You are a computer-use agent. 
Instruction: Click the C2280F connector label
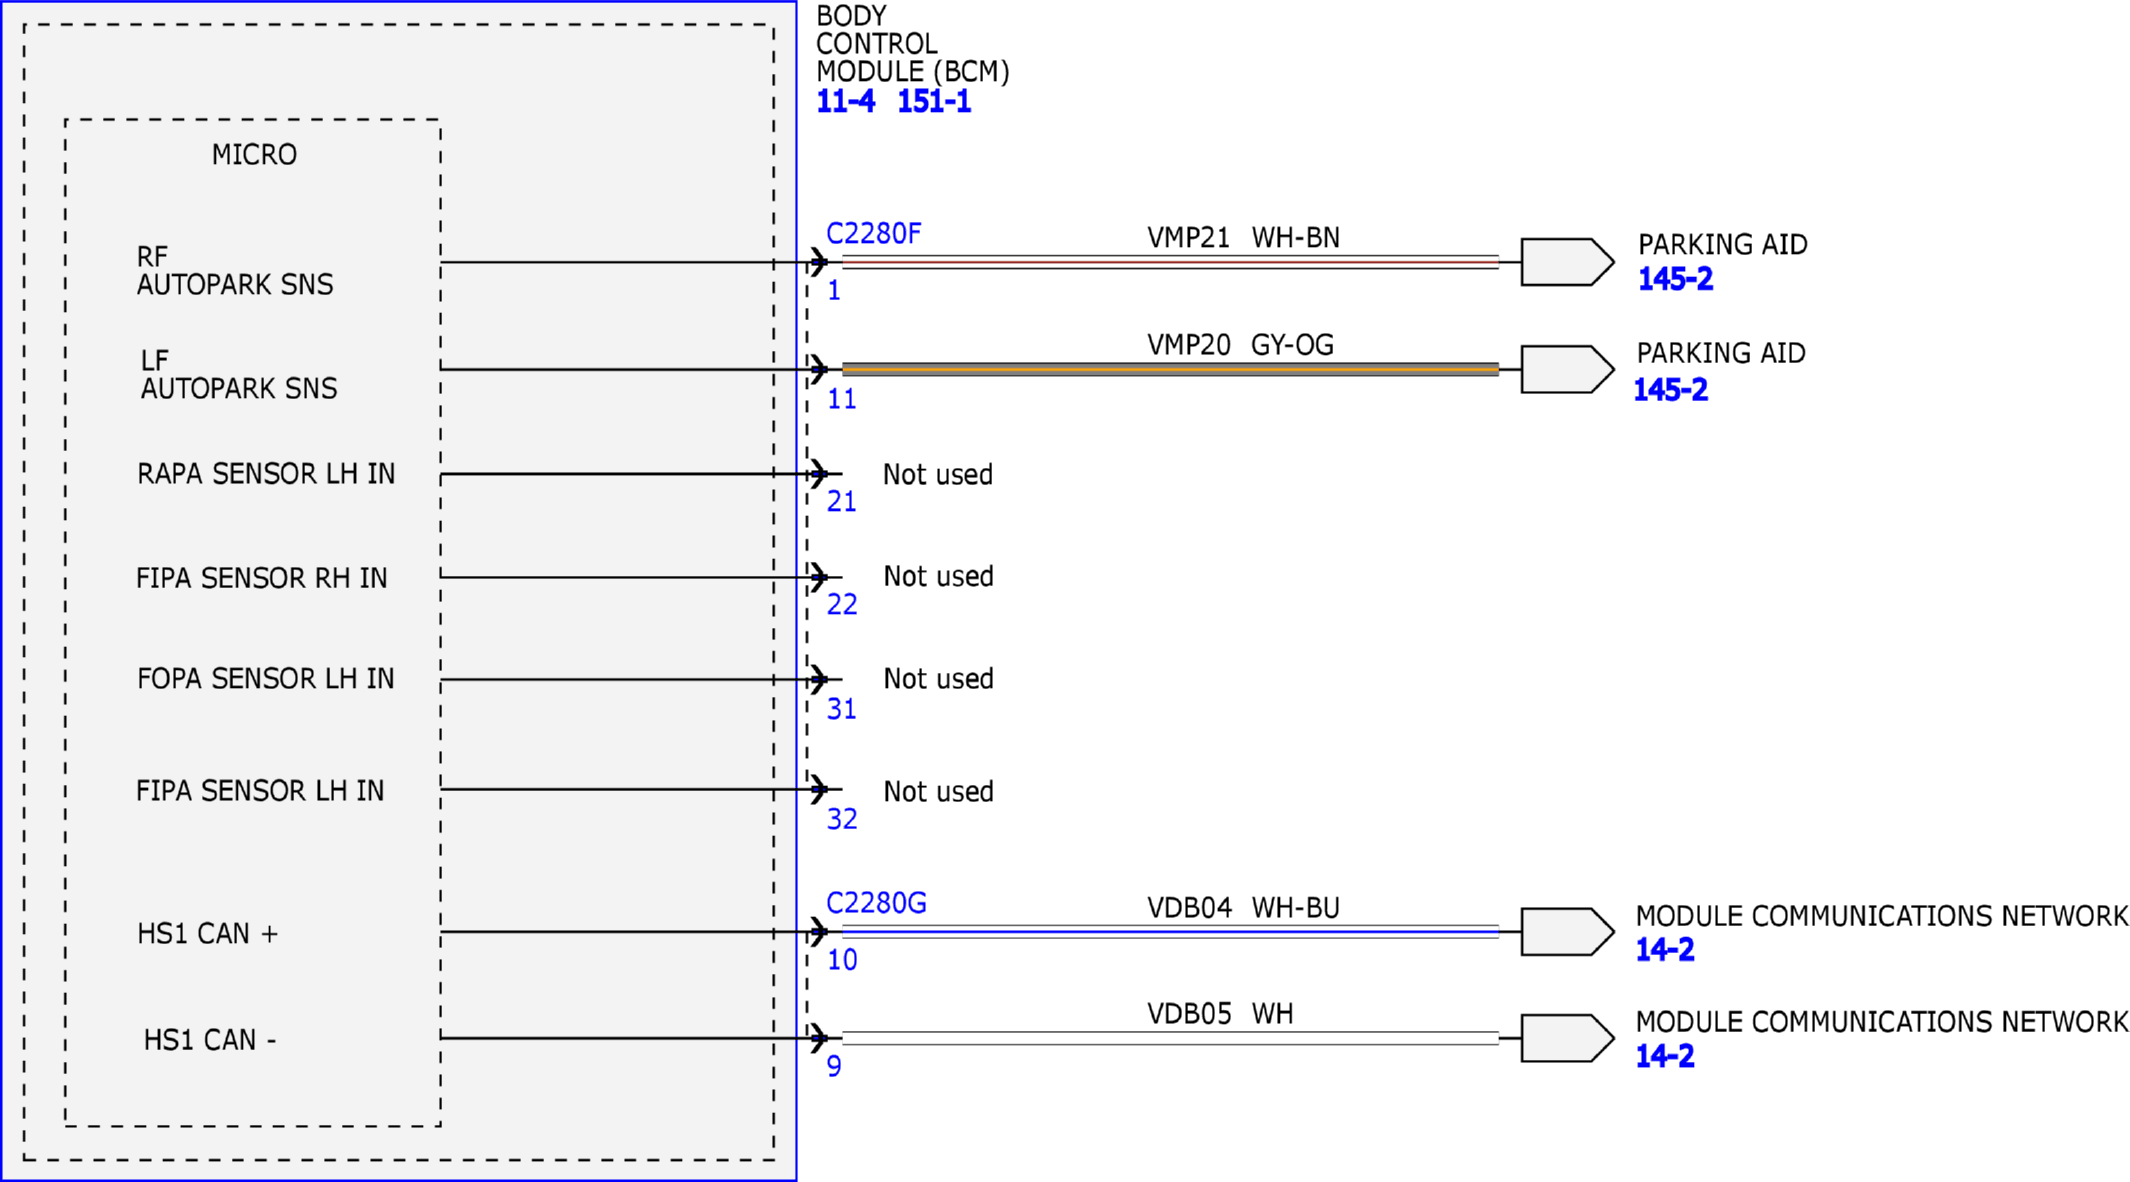tap(873, 234)
